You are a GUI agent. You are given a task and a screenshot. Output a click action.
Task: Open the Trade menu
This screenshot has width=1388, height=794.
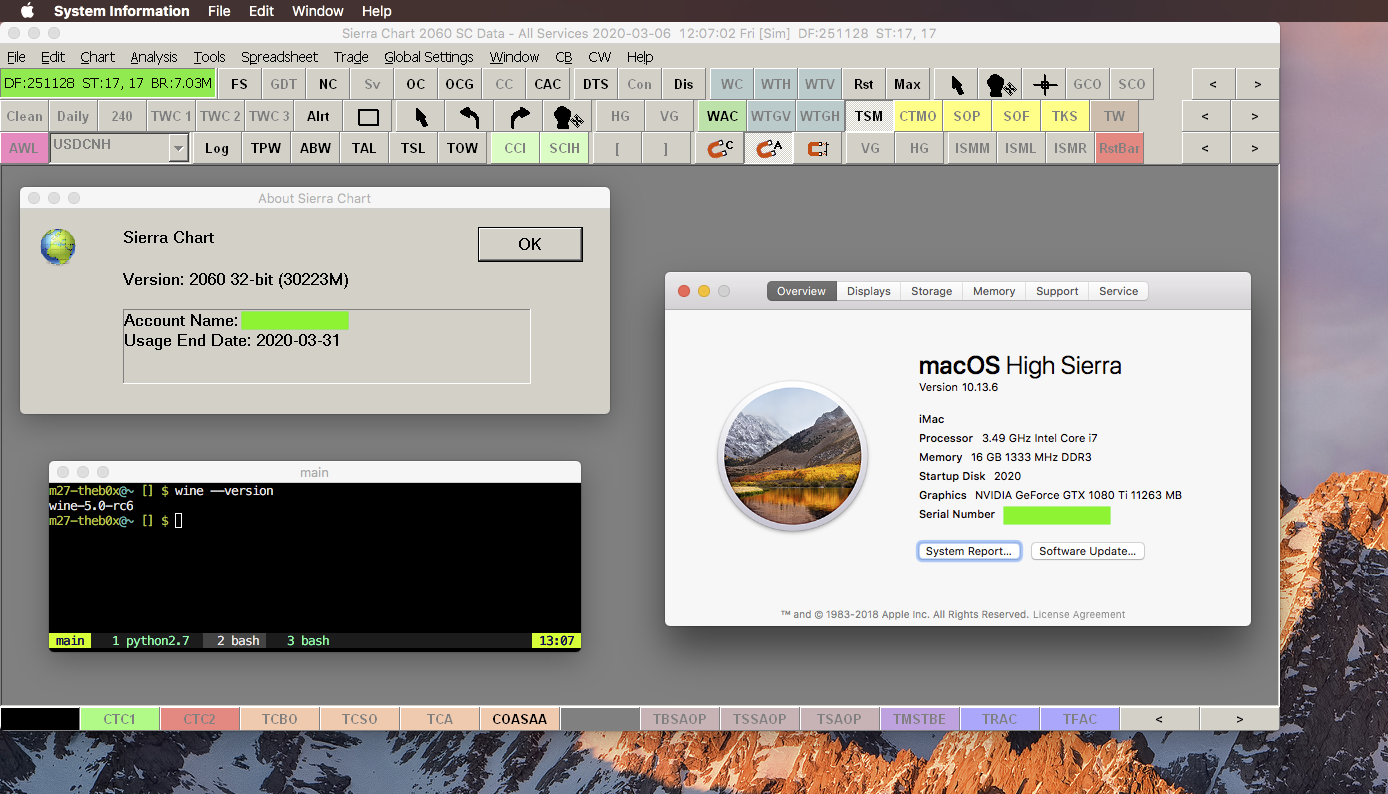pos(351,57)
